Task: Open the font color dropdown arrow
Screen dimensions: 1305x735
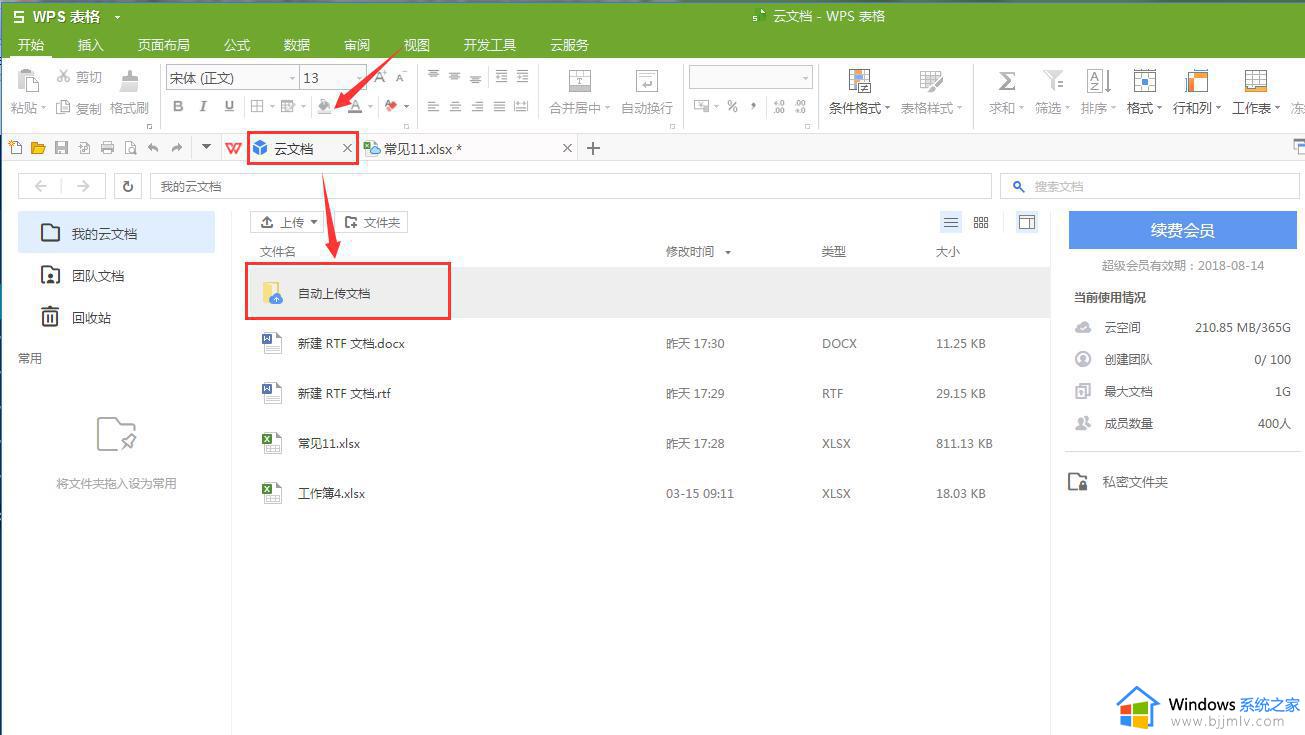Action: pos(370,107)
